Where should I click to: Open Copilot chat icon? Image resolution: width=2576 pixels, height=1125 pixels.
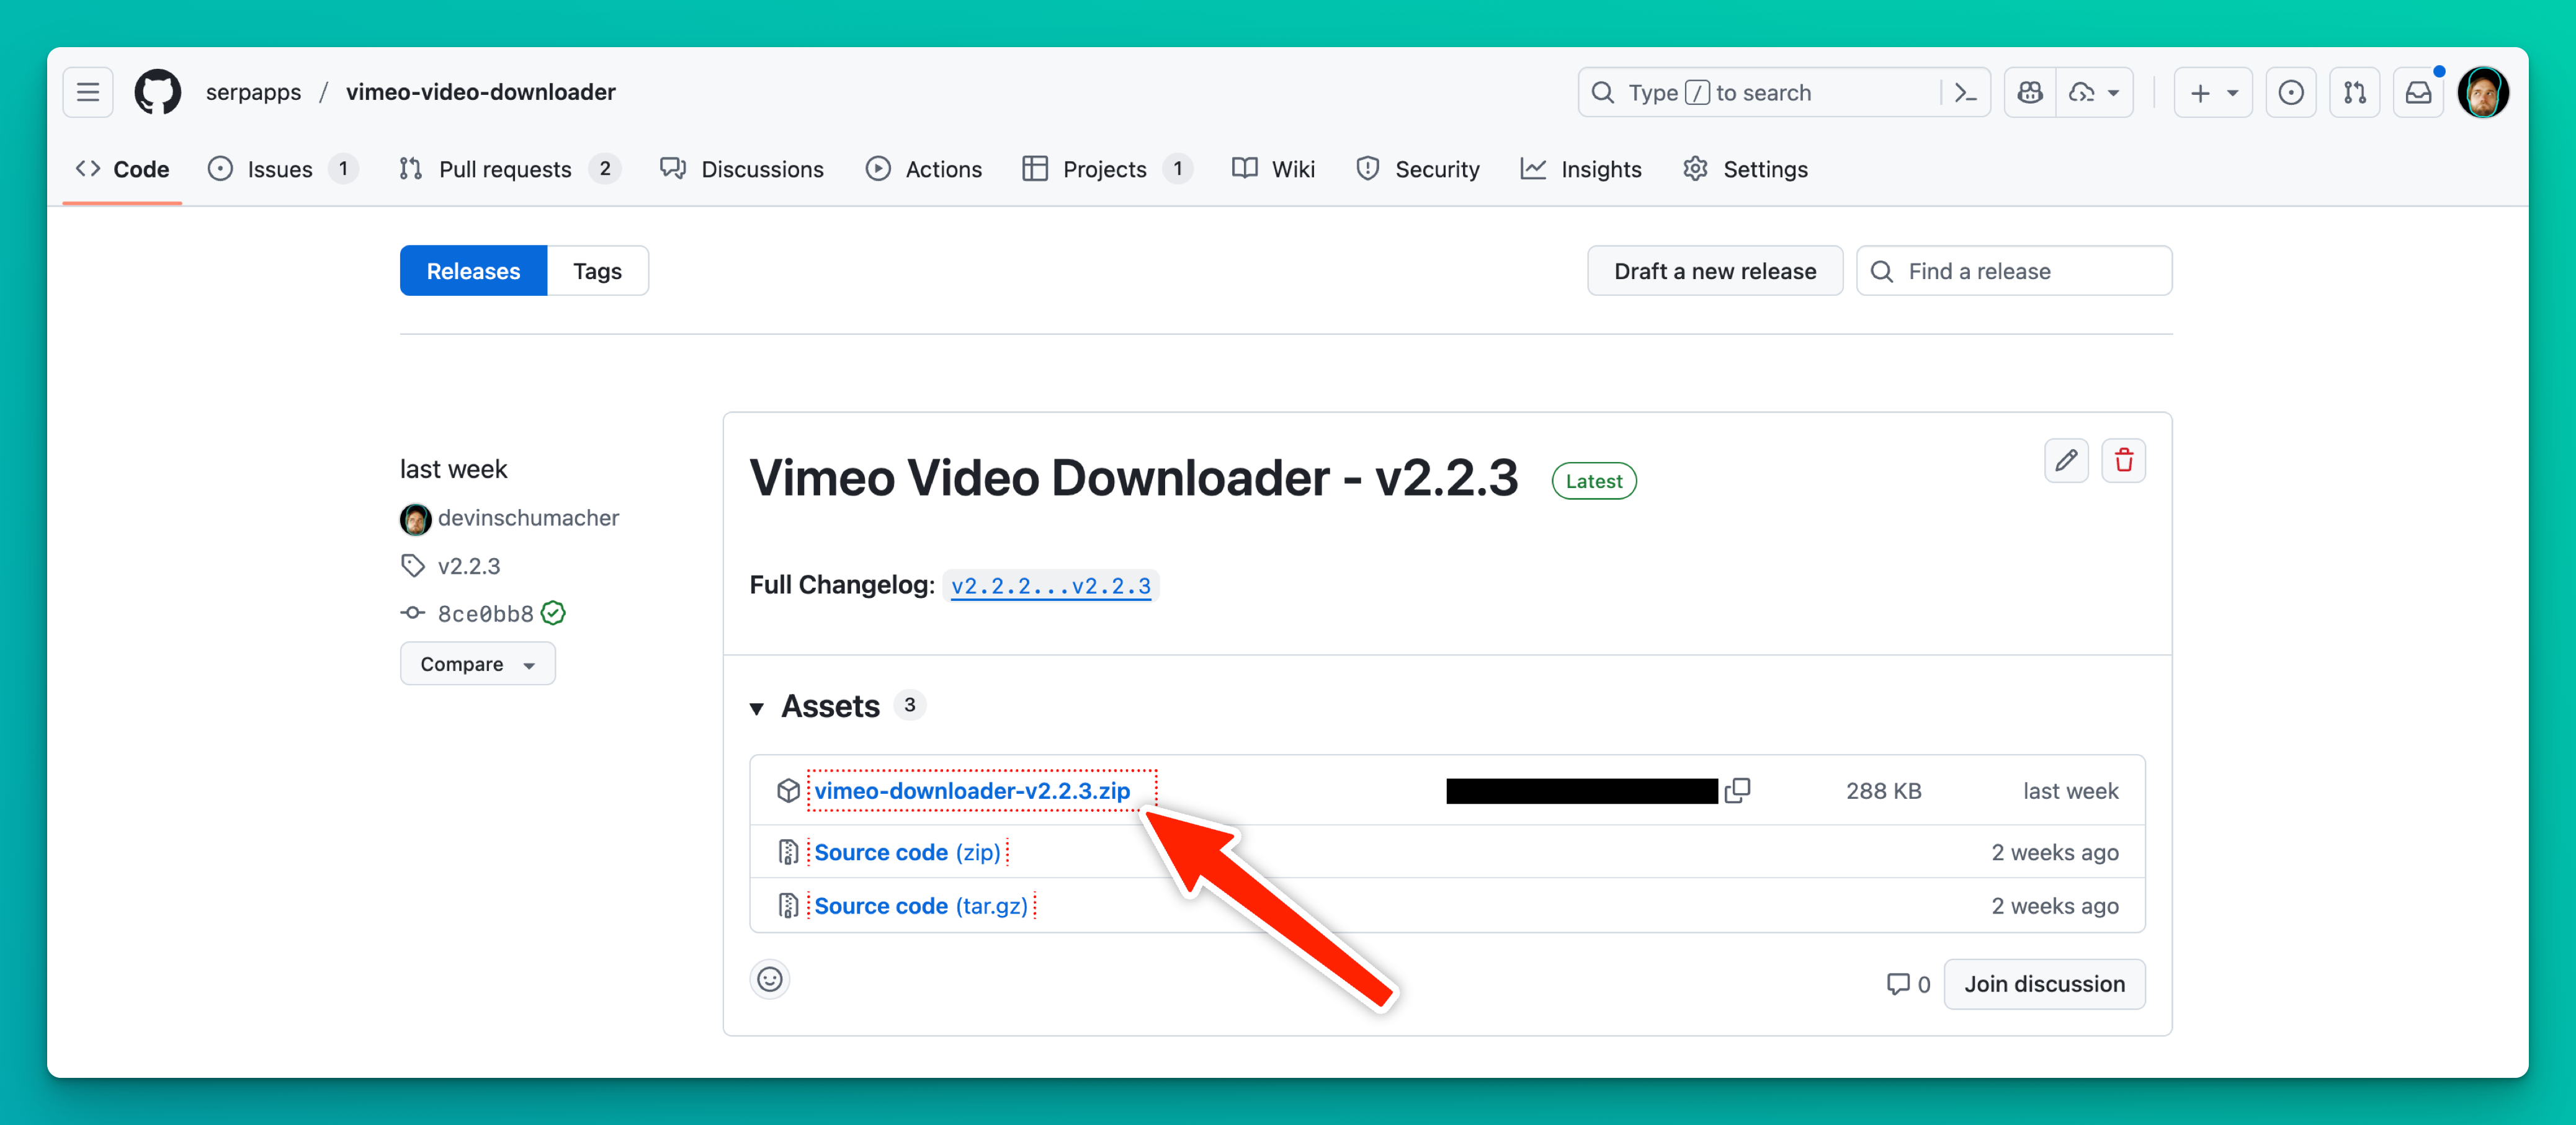[x=2030, y=93]
